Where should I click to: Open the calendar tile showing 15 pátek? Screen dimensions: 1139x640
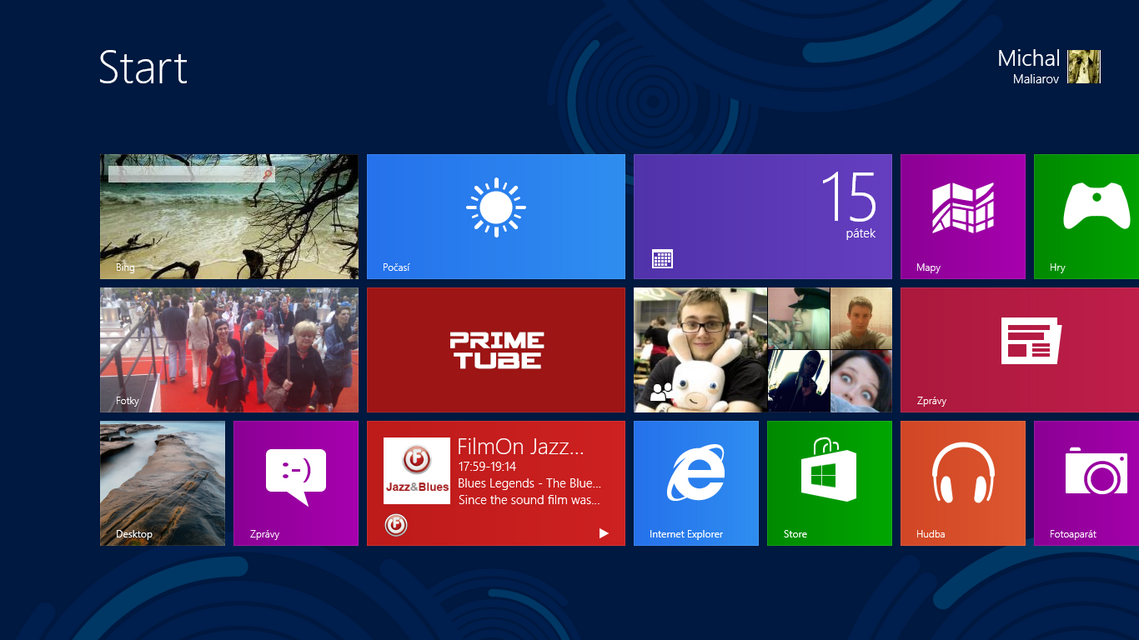762,216
